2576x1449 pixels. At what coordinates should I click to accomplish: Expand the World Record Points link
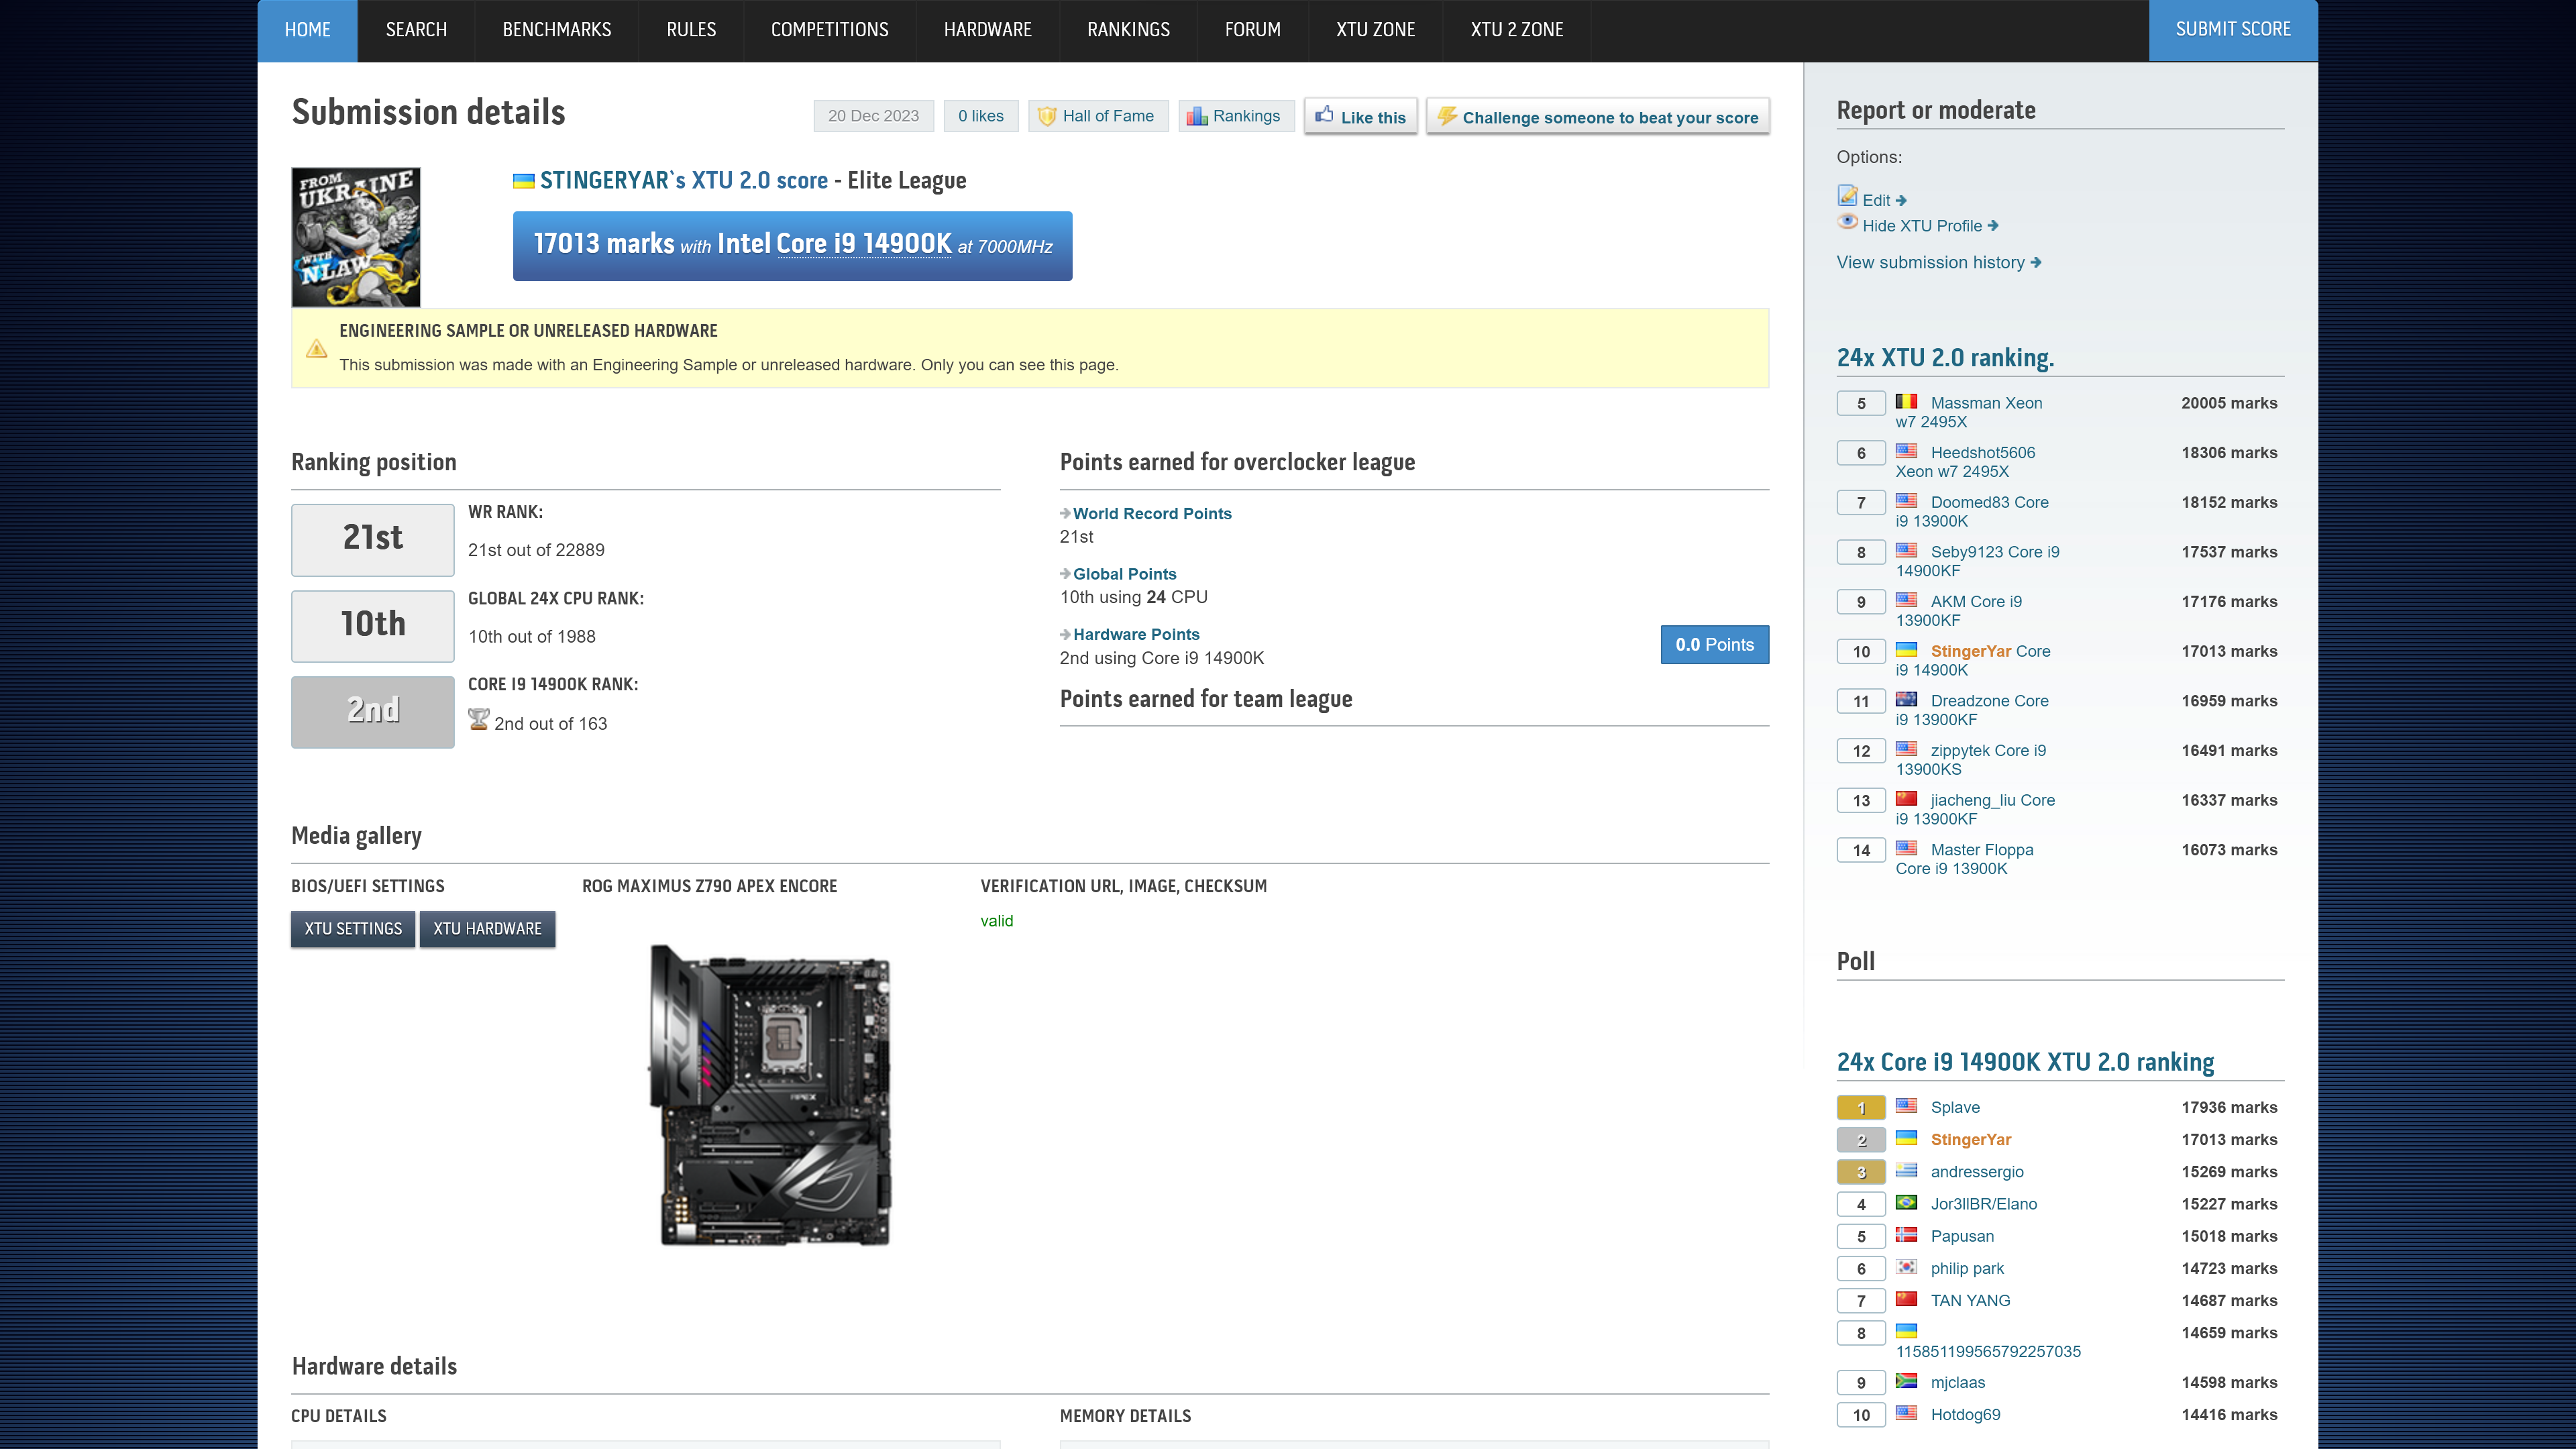1152,513
